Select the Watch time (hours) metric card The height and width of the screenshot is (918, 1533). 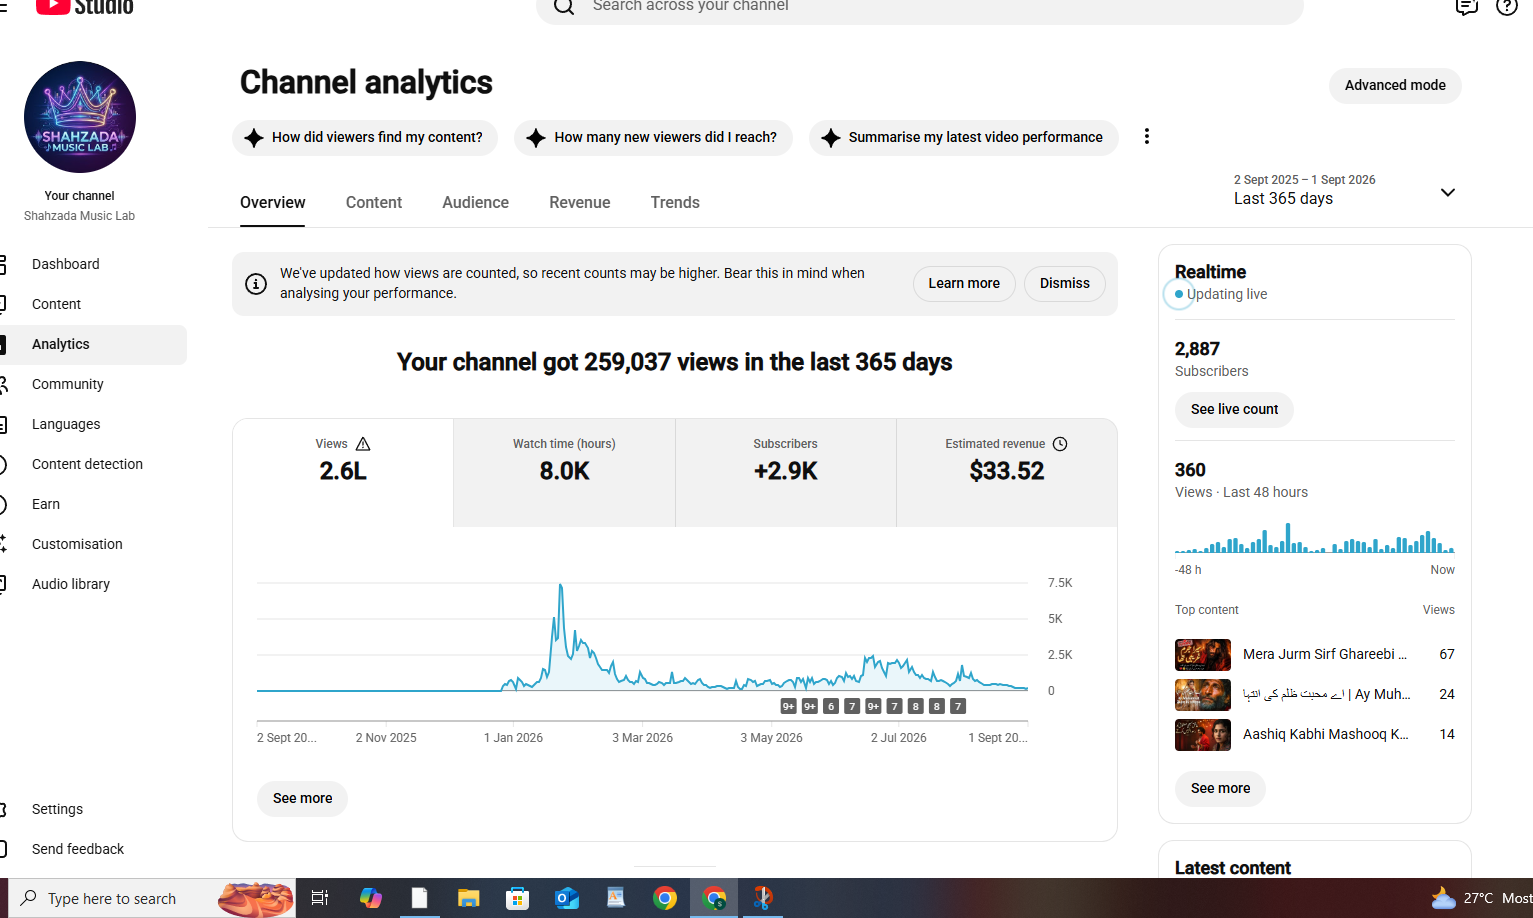pos(564,473)
